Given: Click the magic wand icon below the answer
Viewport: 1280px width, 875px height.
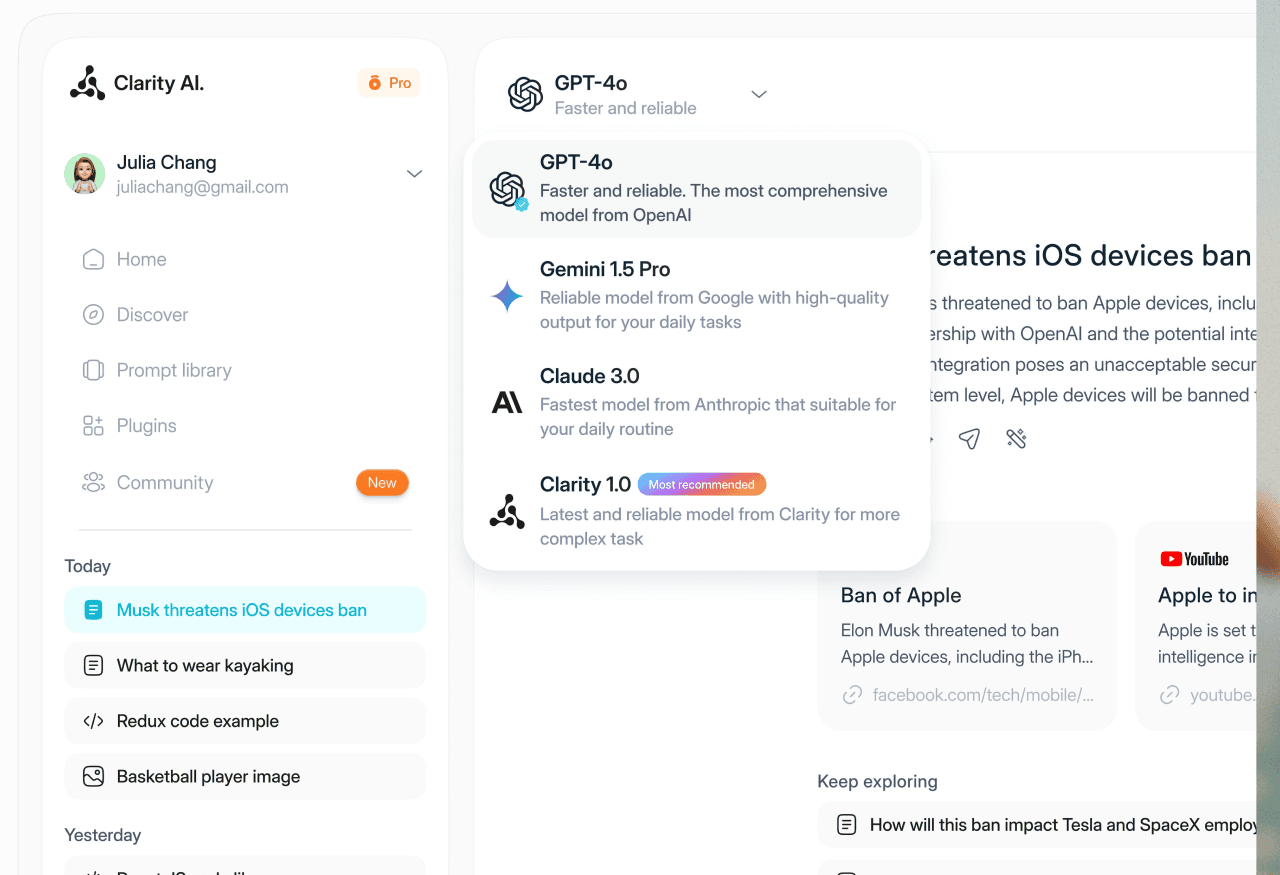Looking at the screenshot, I should pos(1017,439).
